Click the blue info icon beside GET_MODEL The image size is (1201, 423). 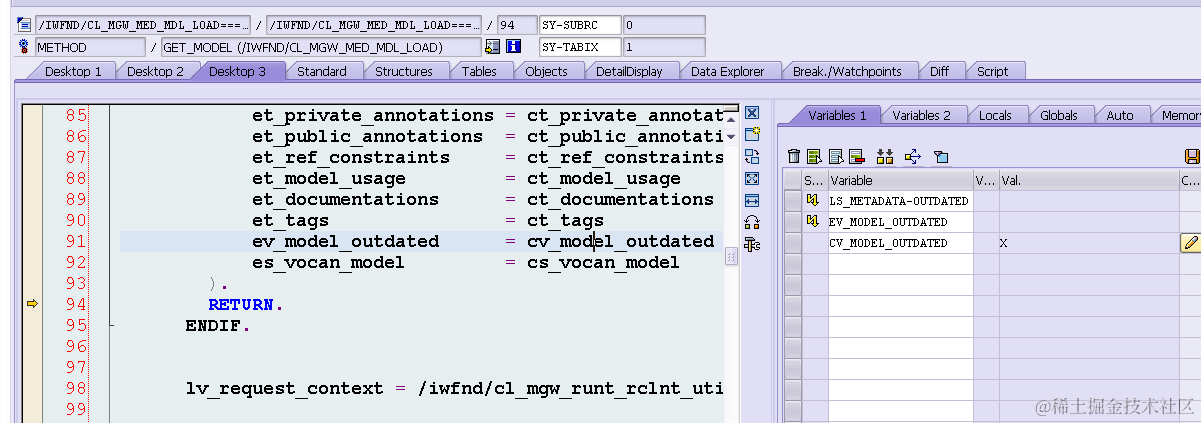click(513, 46)
